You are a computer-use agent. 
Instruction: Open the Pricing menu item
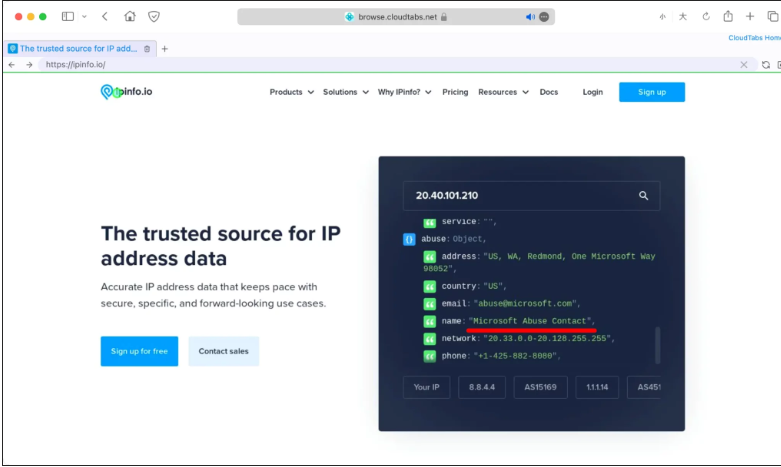[x=455, y=92]
